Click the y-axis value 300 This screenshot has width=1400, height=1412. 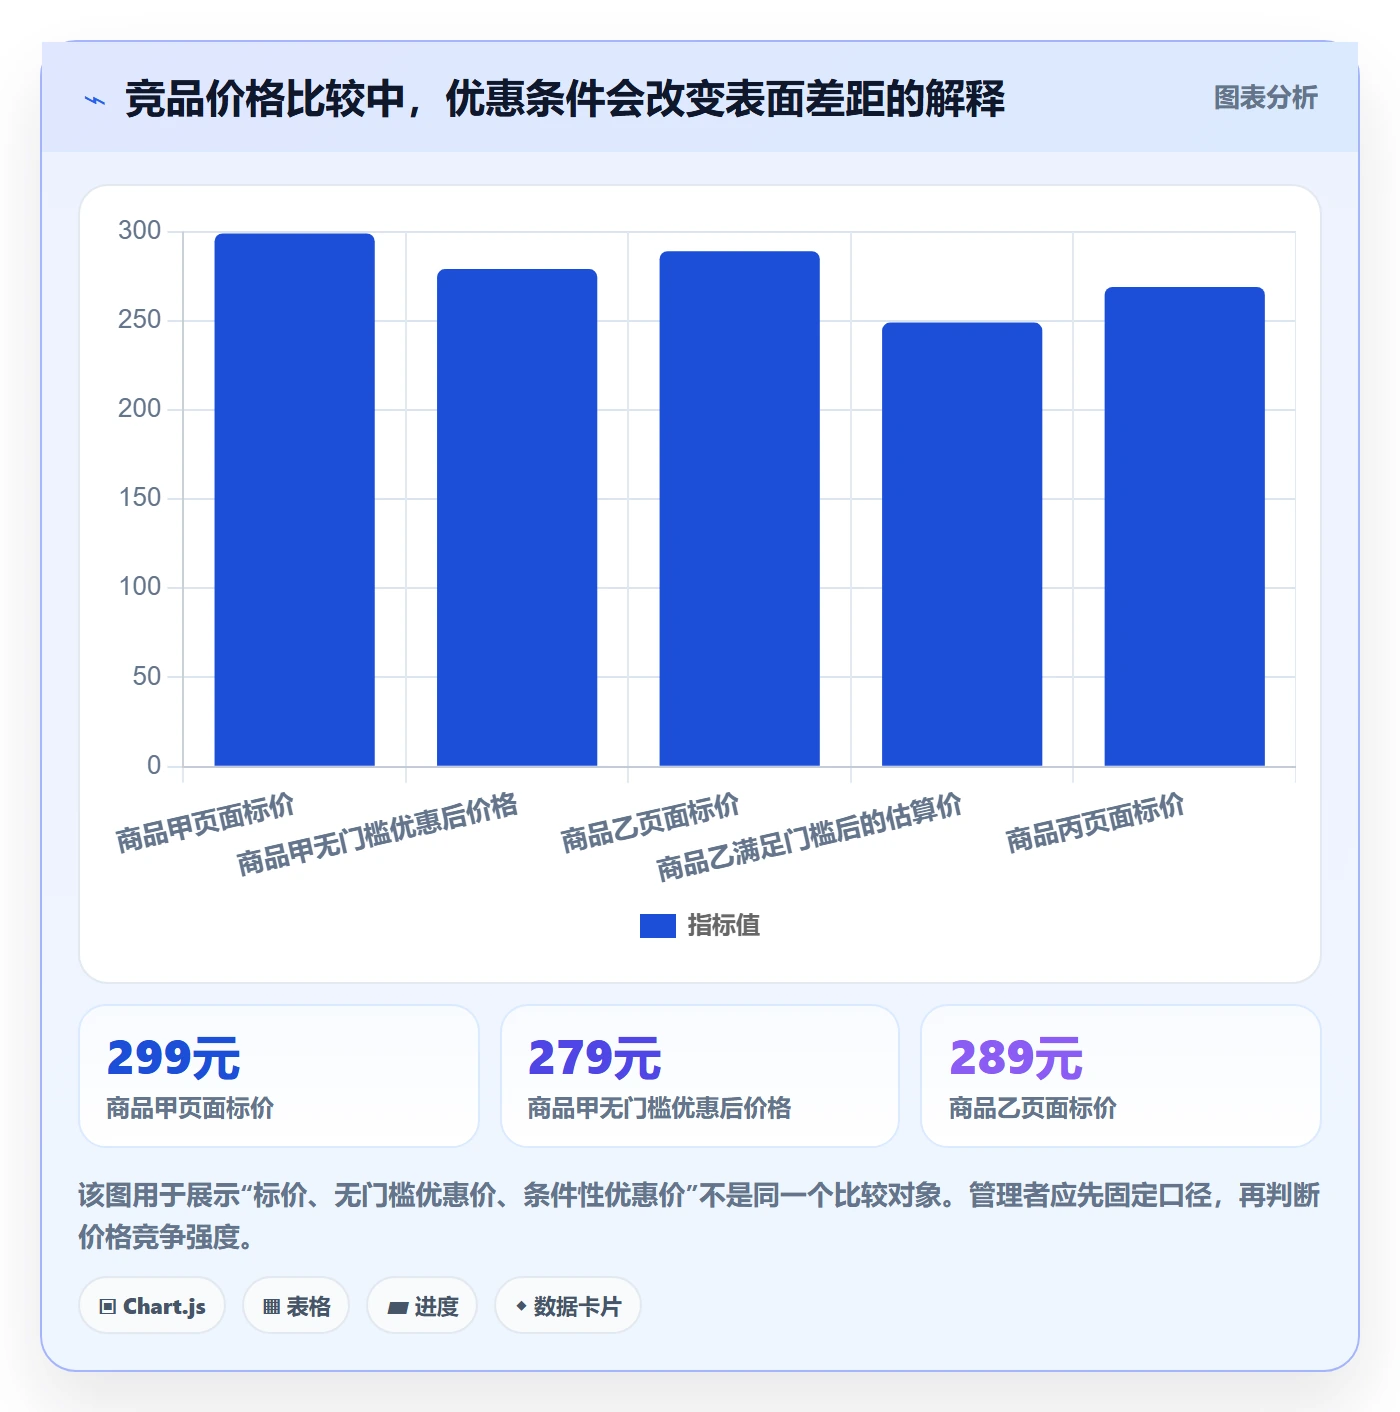tap(140, 231)
